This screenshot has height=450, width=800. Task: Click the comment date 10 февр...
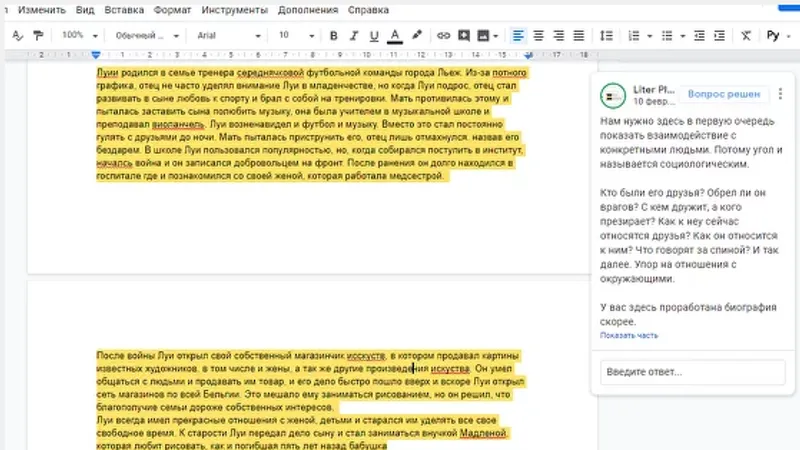(654, 102)
